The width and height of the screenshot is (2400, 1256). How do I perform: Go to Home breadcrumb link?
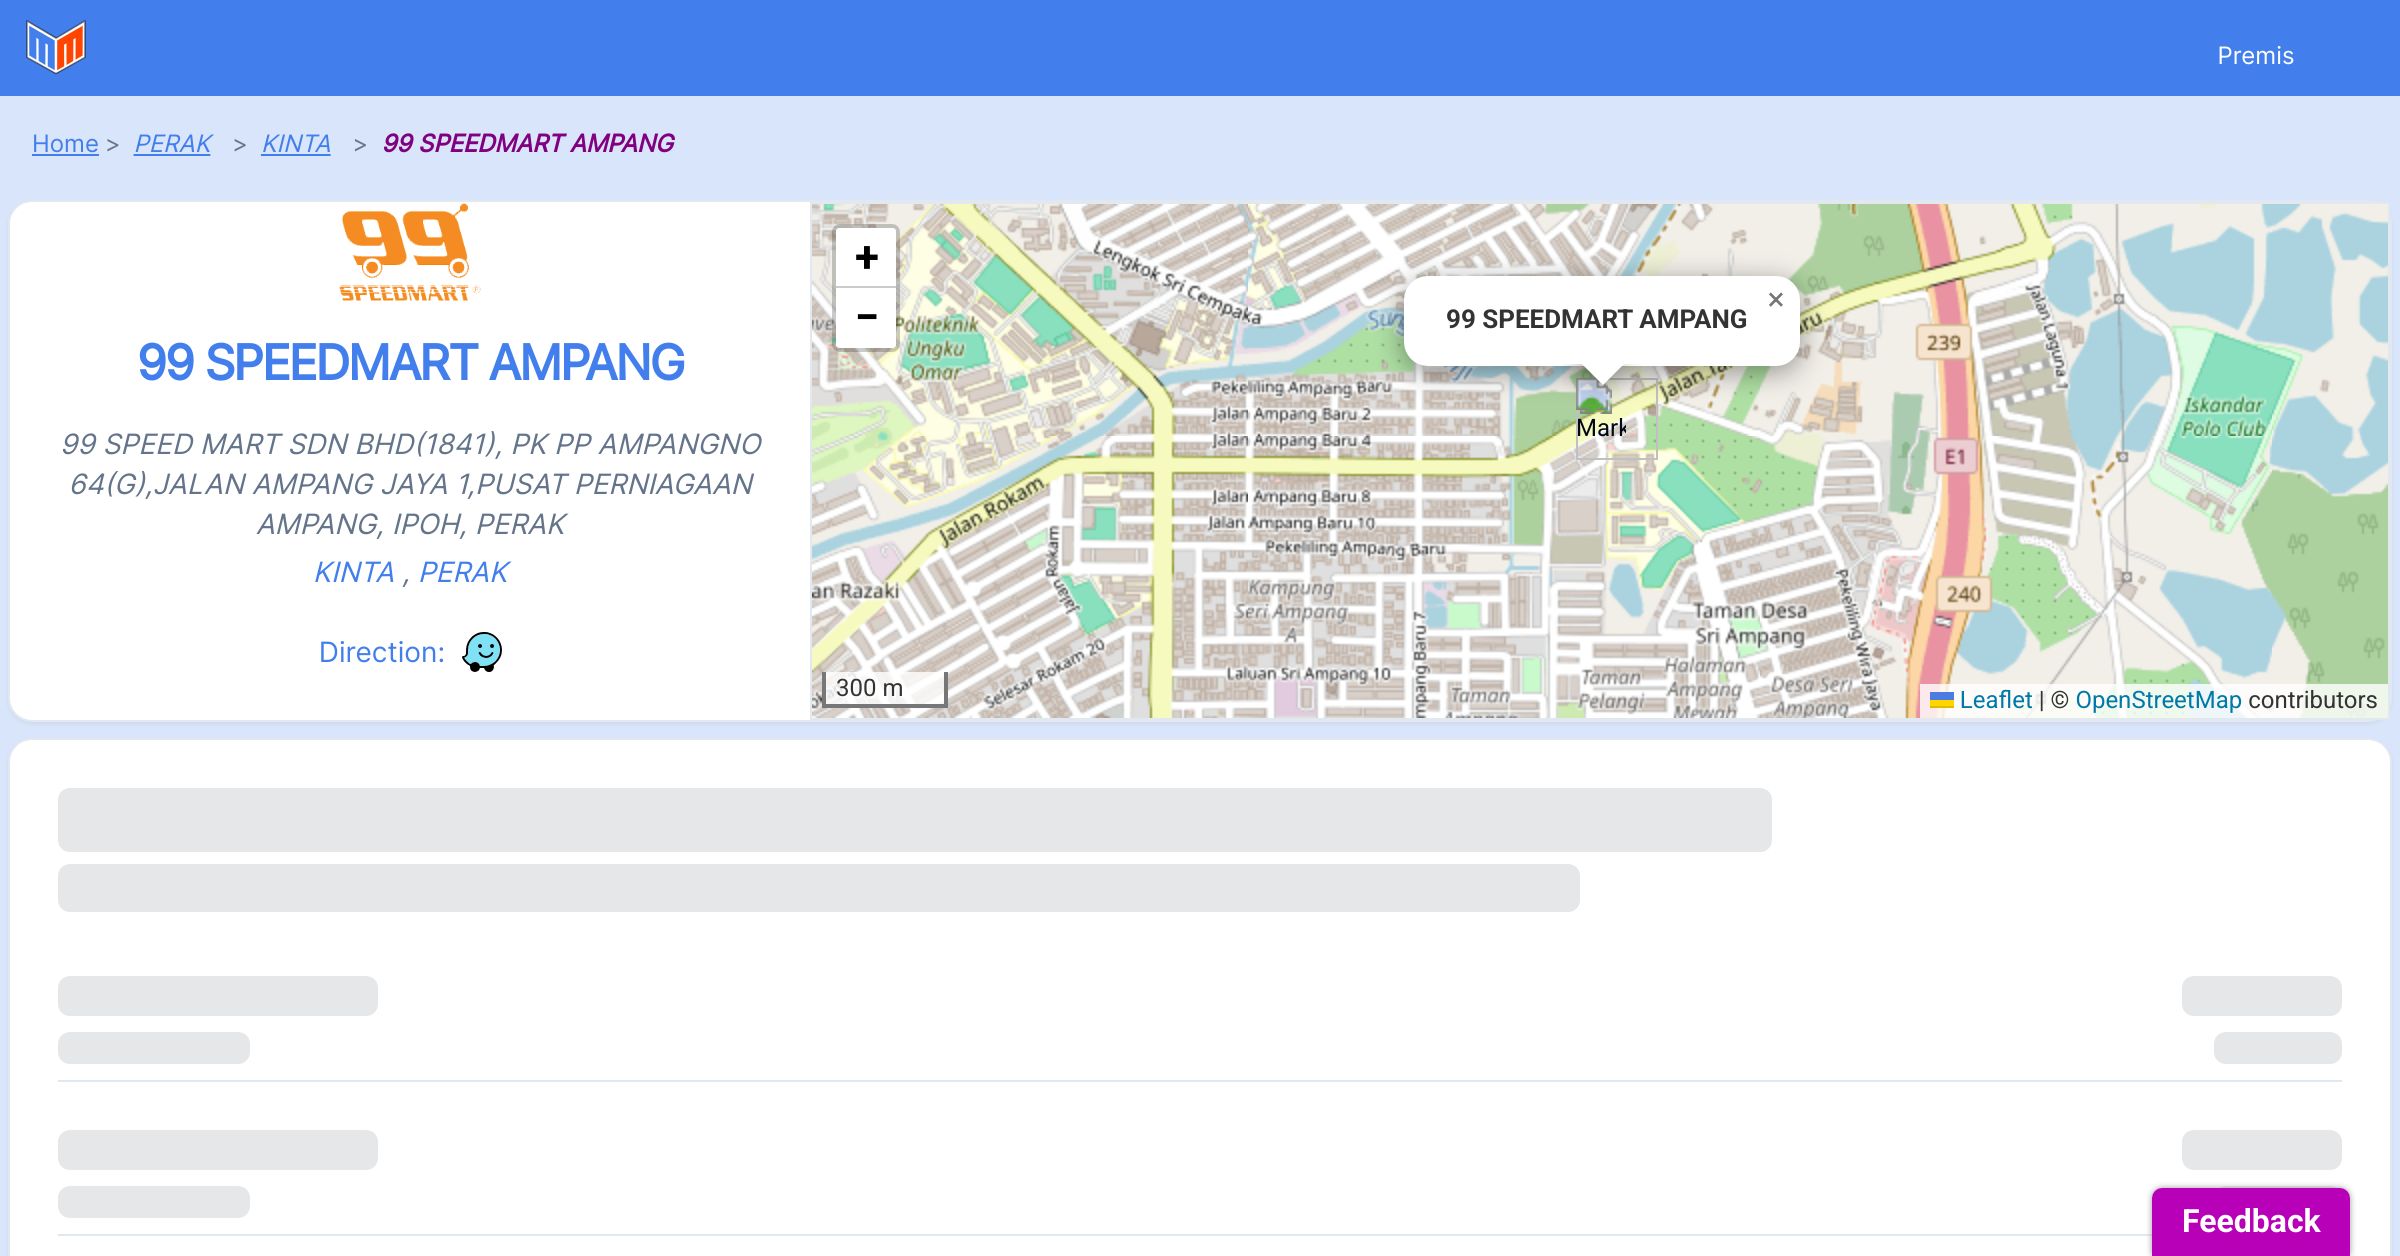coord(65,144)
